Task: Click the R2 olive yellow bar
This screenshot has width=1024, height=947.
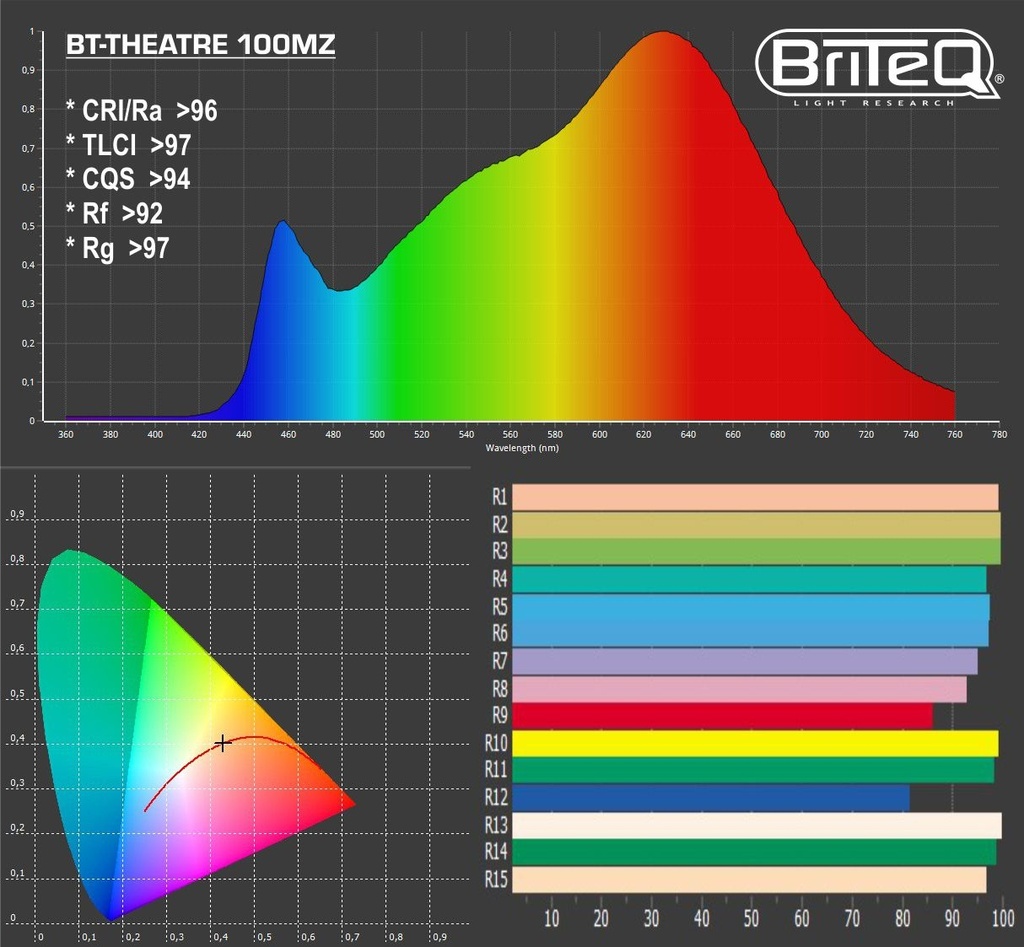Action: point(757,525)
